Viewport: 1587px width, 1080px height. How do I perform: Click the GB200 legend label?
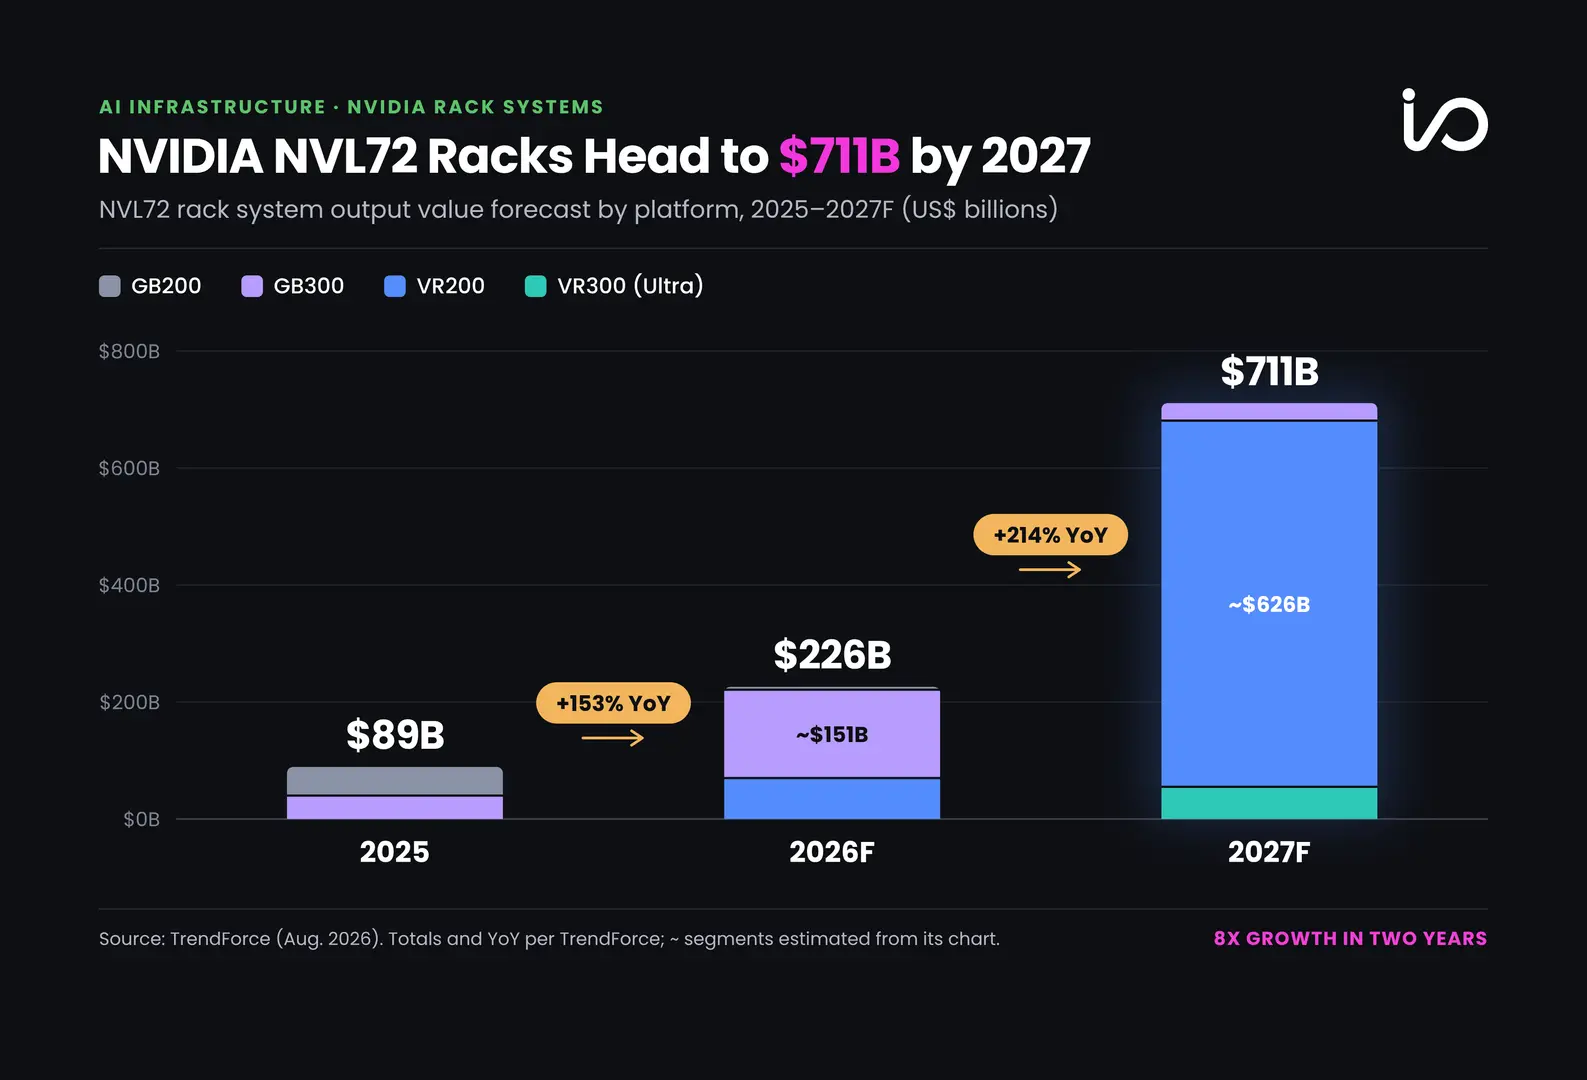pyautogui.click(x=166, y=286)
